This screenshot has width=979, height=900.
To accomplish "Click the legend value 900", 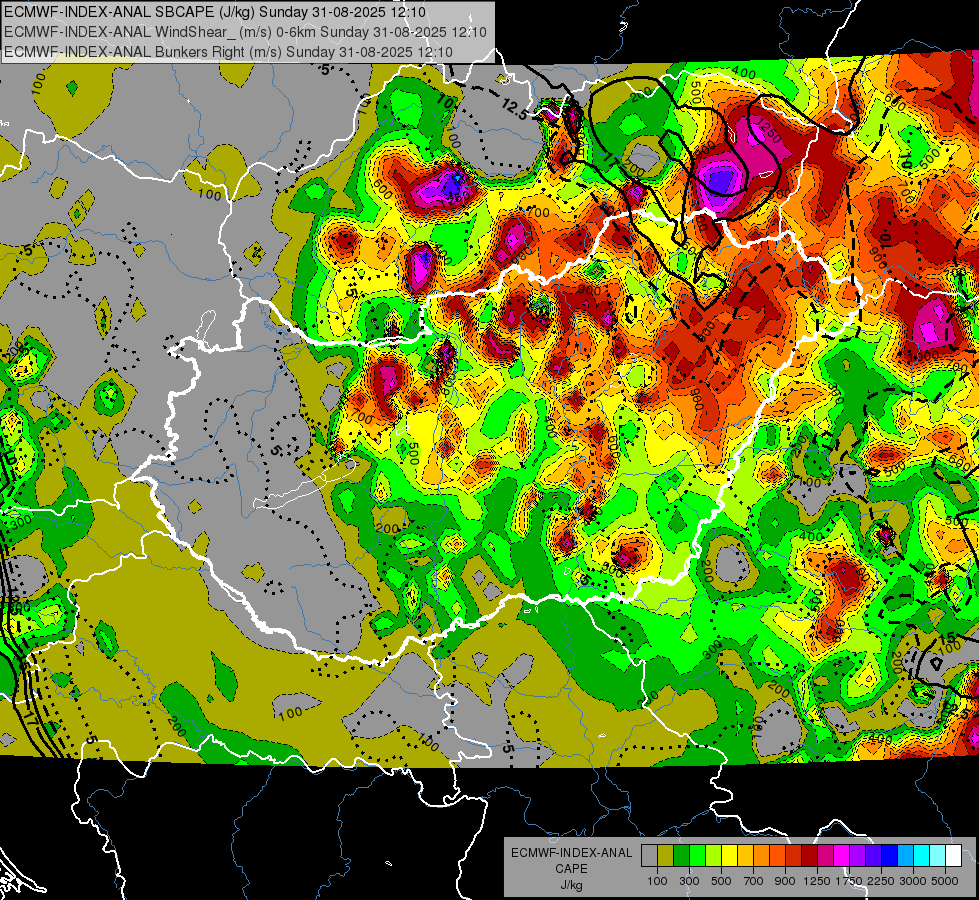I will [x=785, y=881].
